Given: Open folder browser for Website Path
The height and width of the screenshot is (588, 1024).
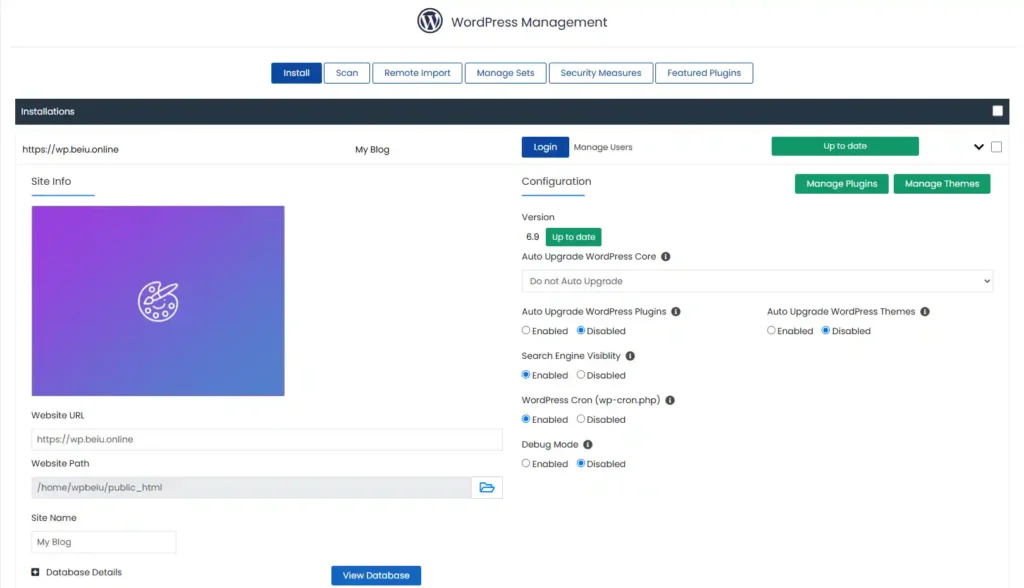Looking at the screenshot, I should (487, 487).
